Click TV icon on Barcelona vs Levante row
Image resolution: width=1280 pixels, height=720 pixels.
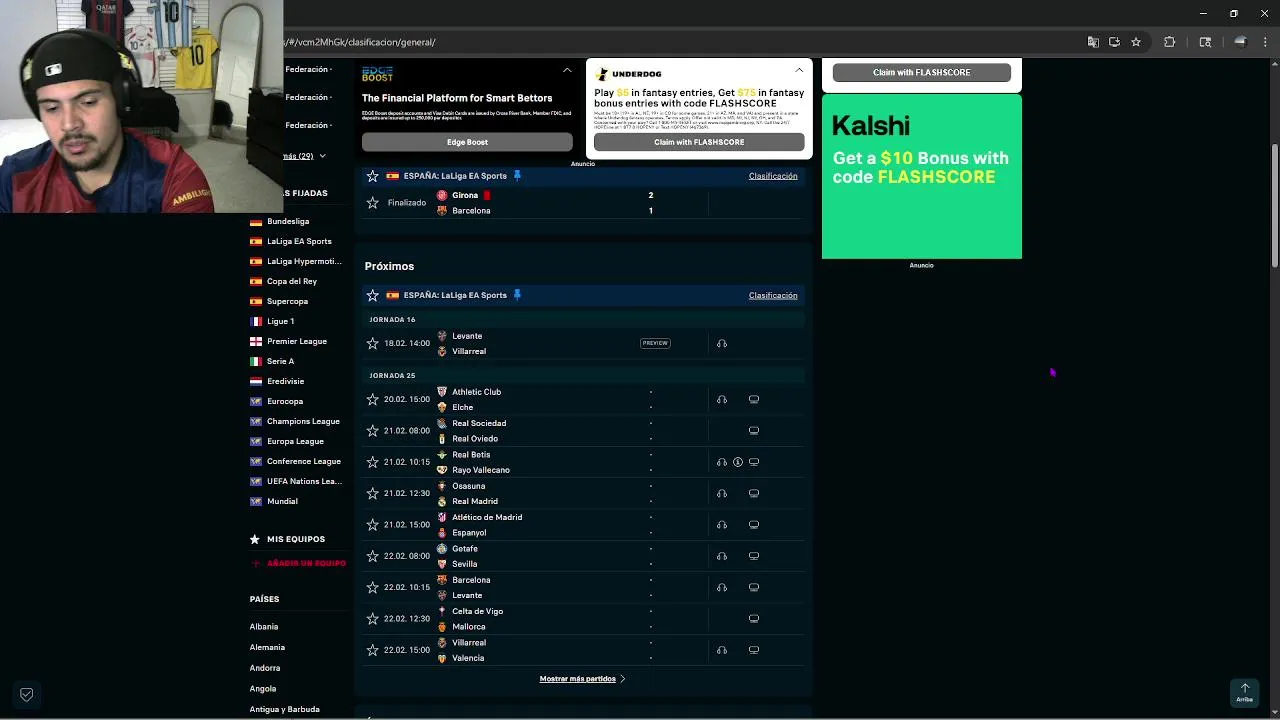pyautogui.click(x=754, y=587)
